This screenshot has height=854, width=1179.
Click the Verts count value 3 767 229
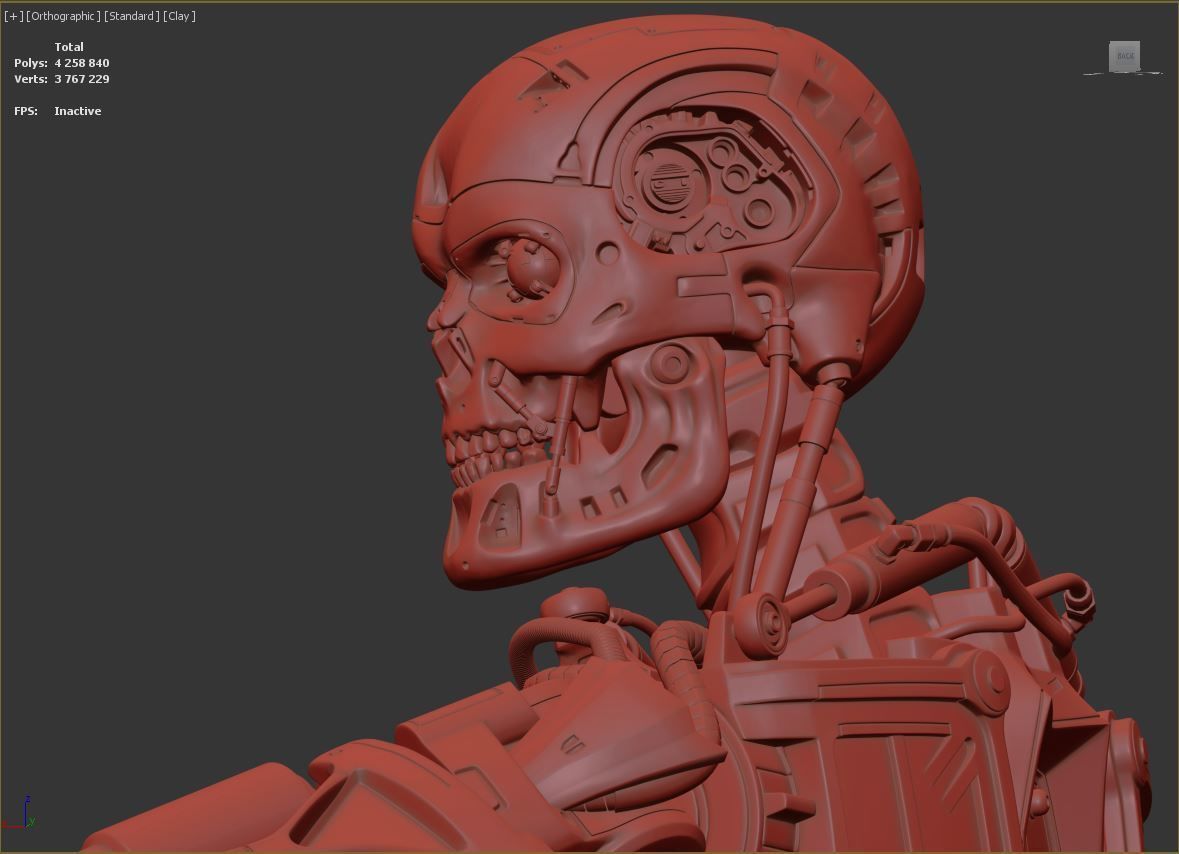(82, 79)
